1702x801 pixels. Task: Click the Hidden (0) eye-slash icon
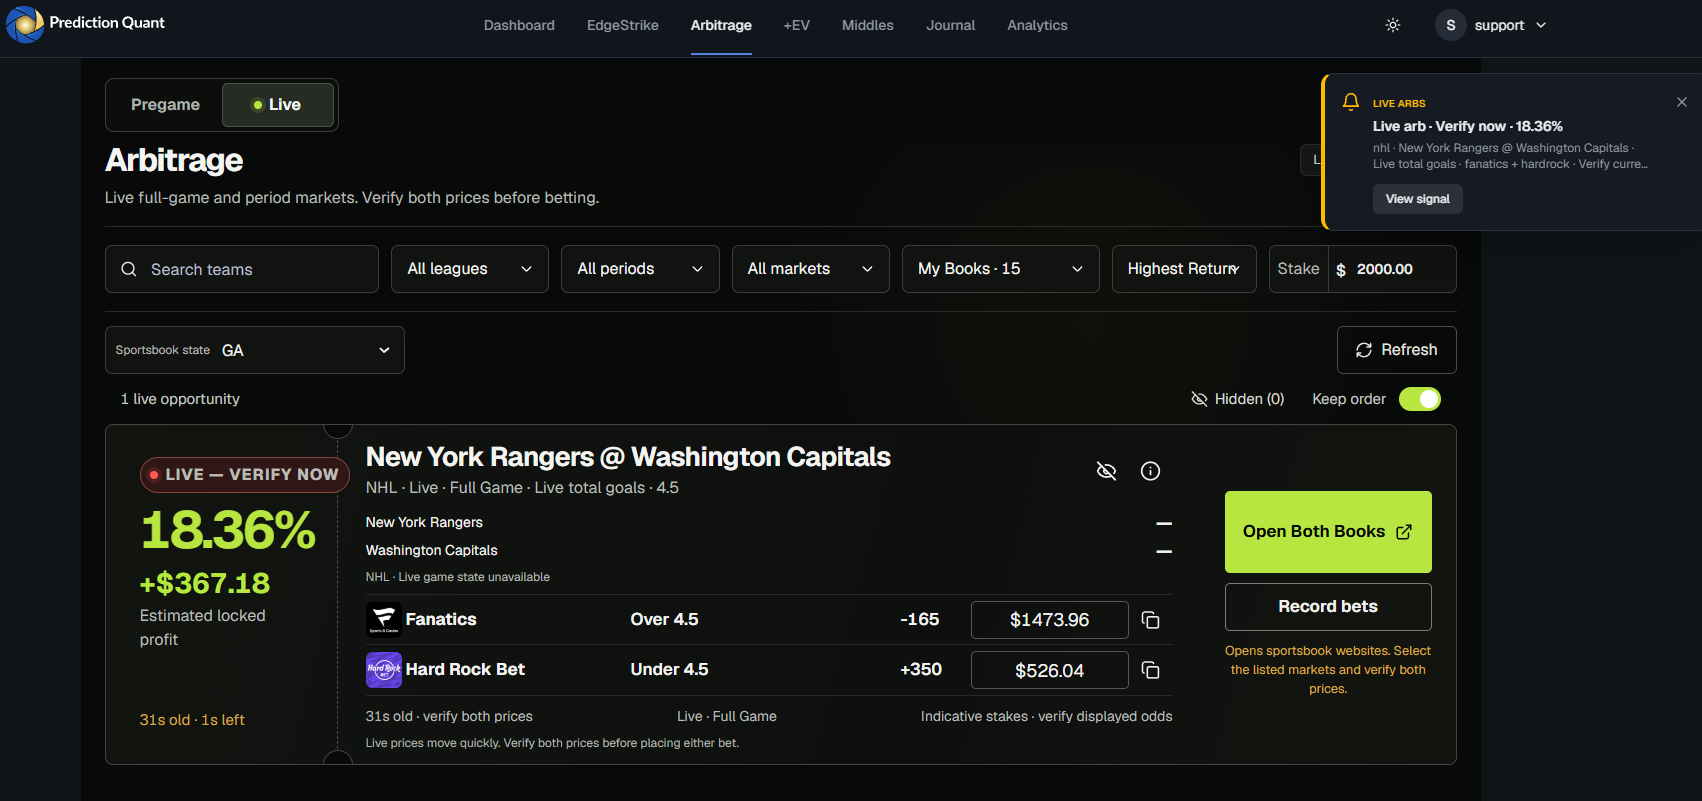pos(1200,399)
